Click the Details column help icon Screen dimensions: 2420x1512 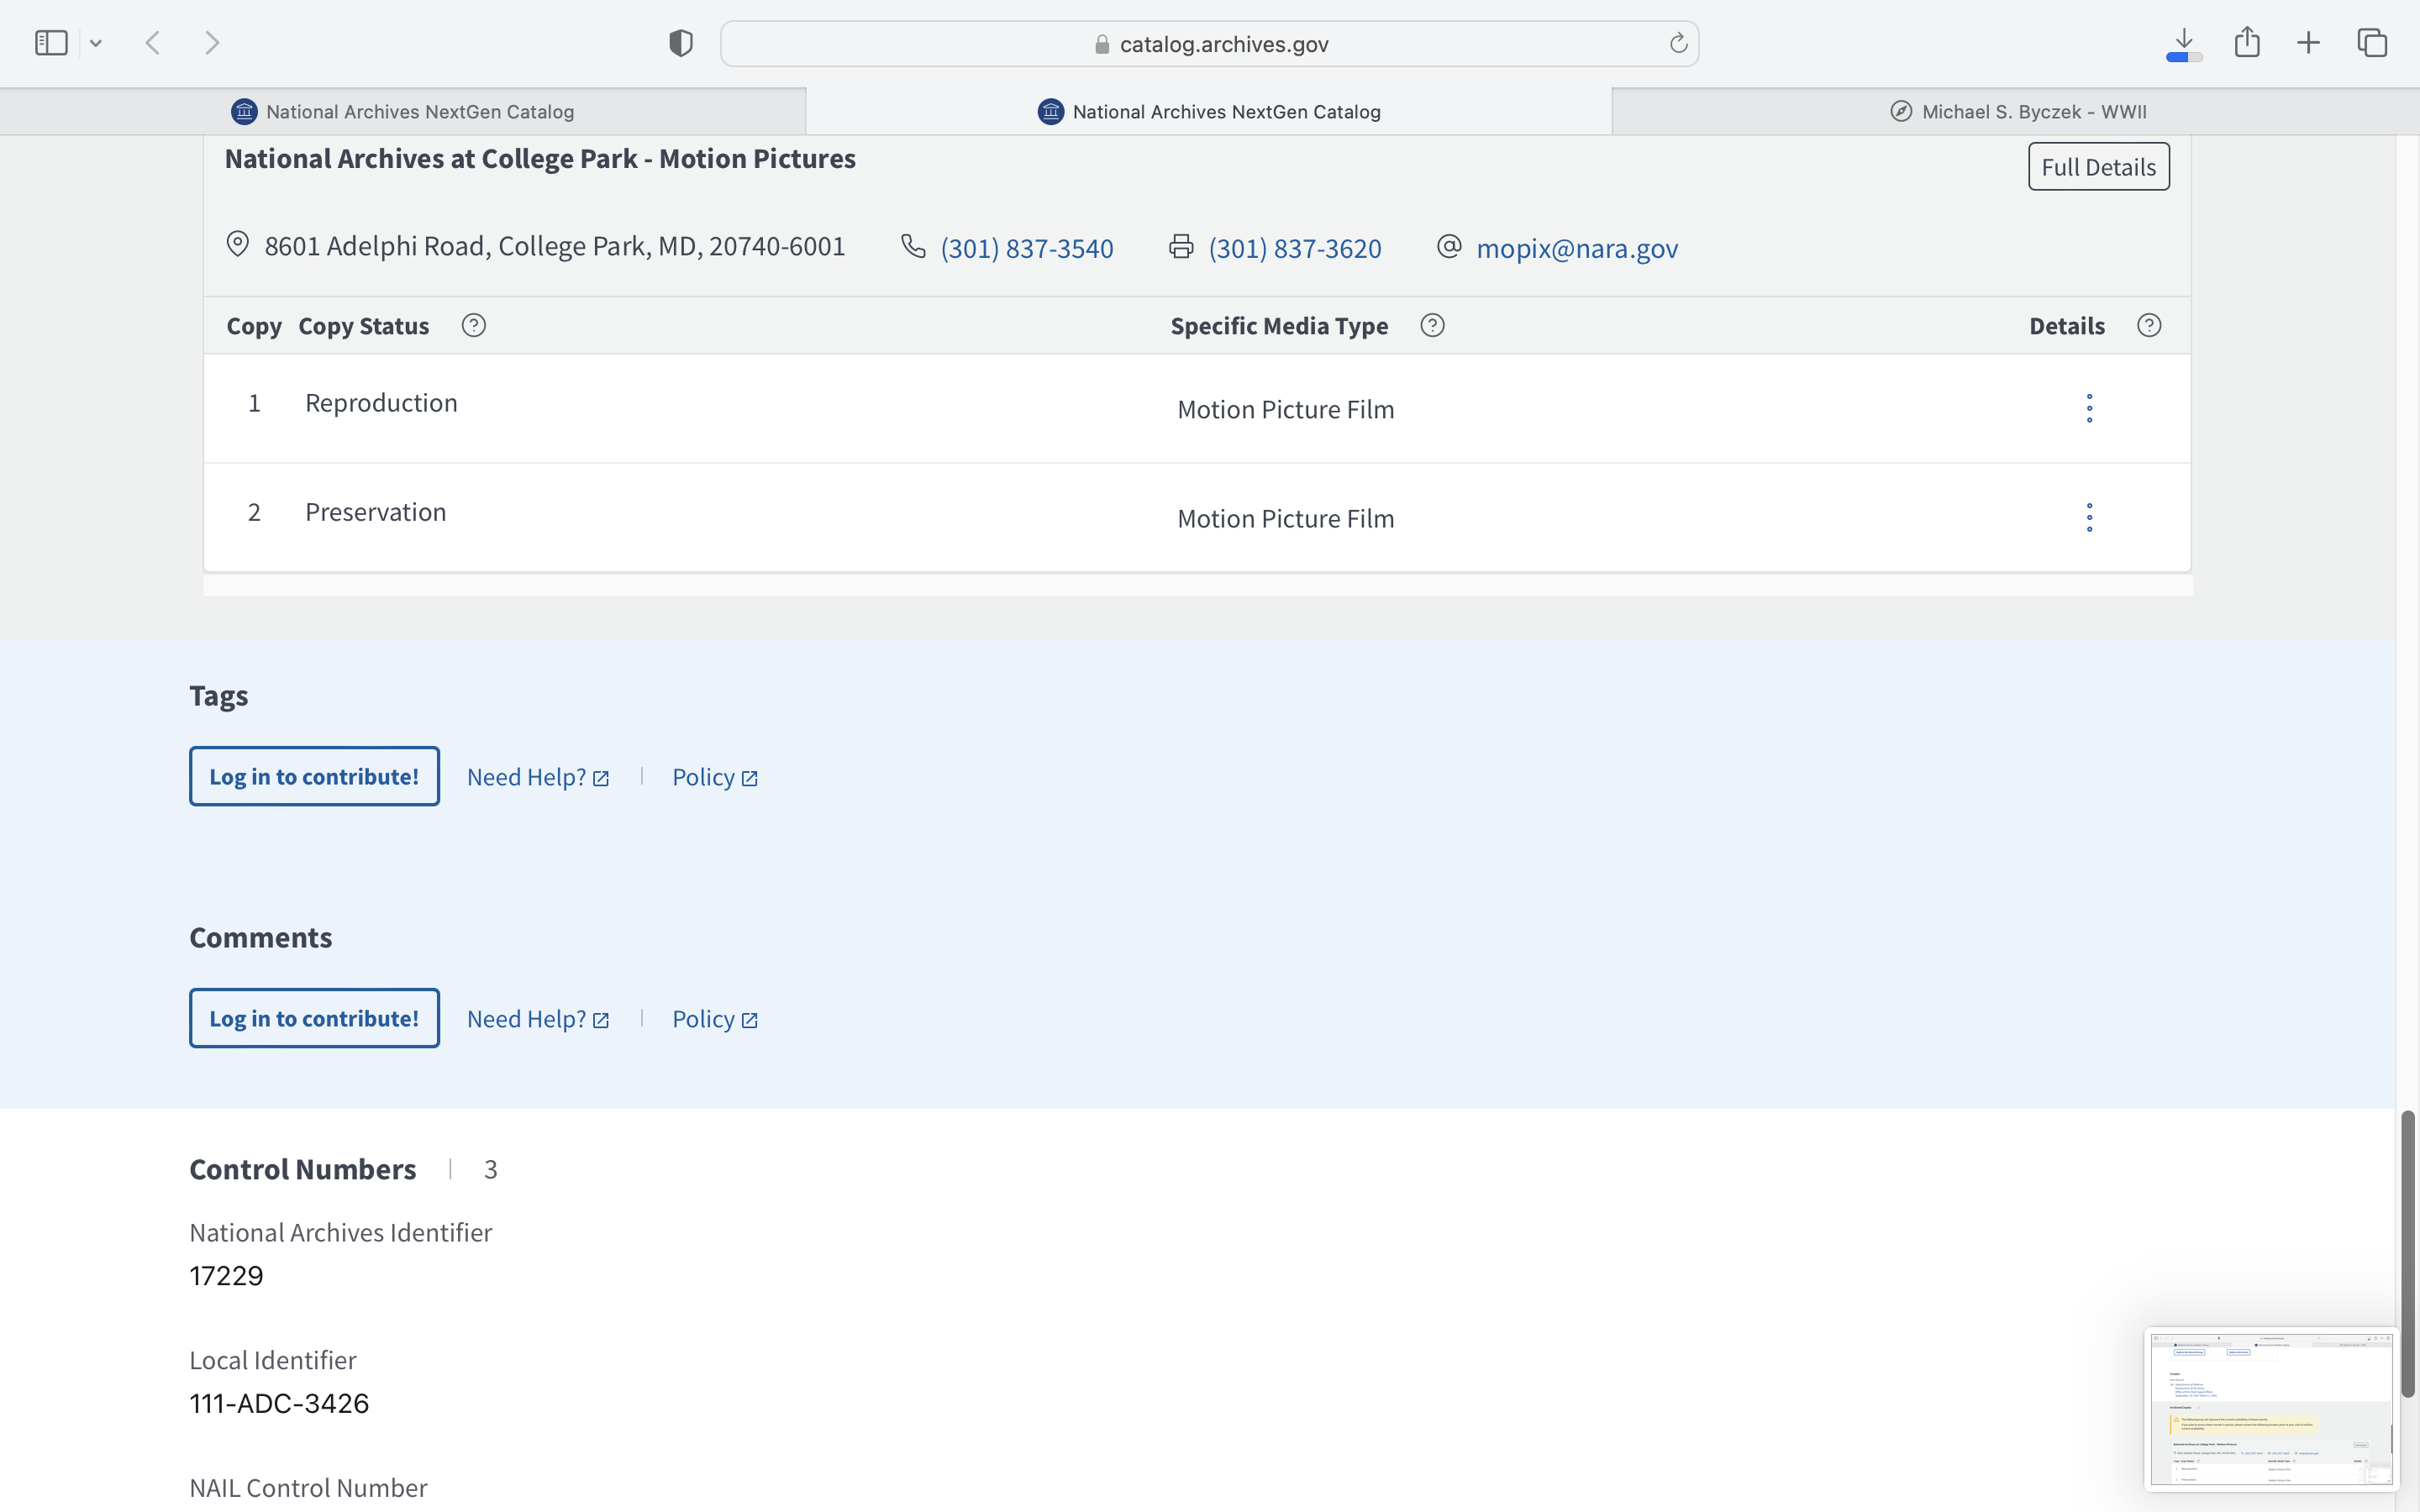click(2149, 325)
